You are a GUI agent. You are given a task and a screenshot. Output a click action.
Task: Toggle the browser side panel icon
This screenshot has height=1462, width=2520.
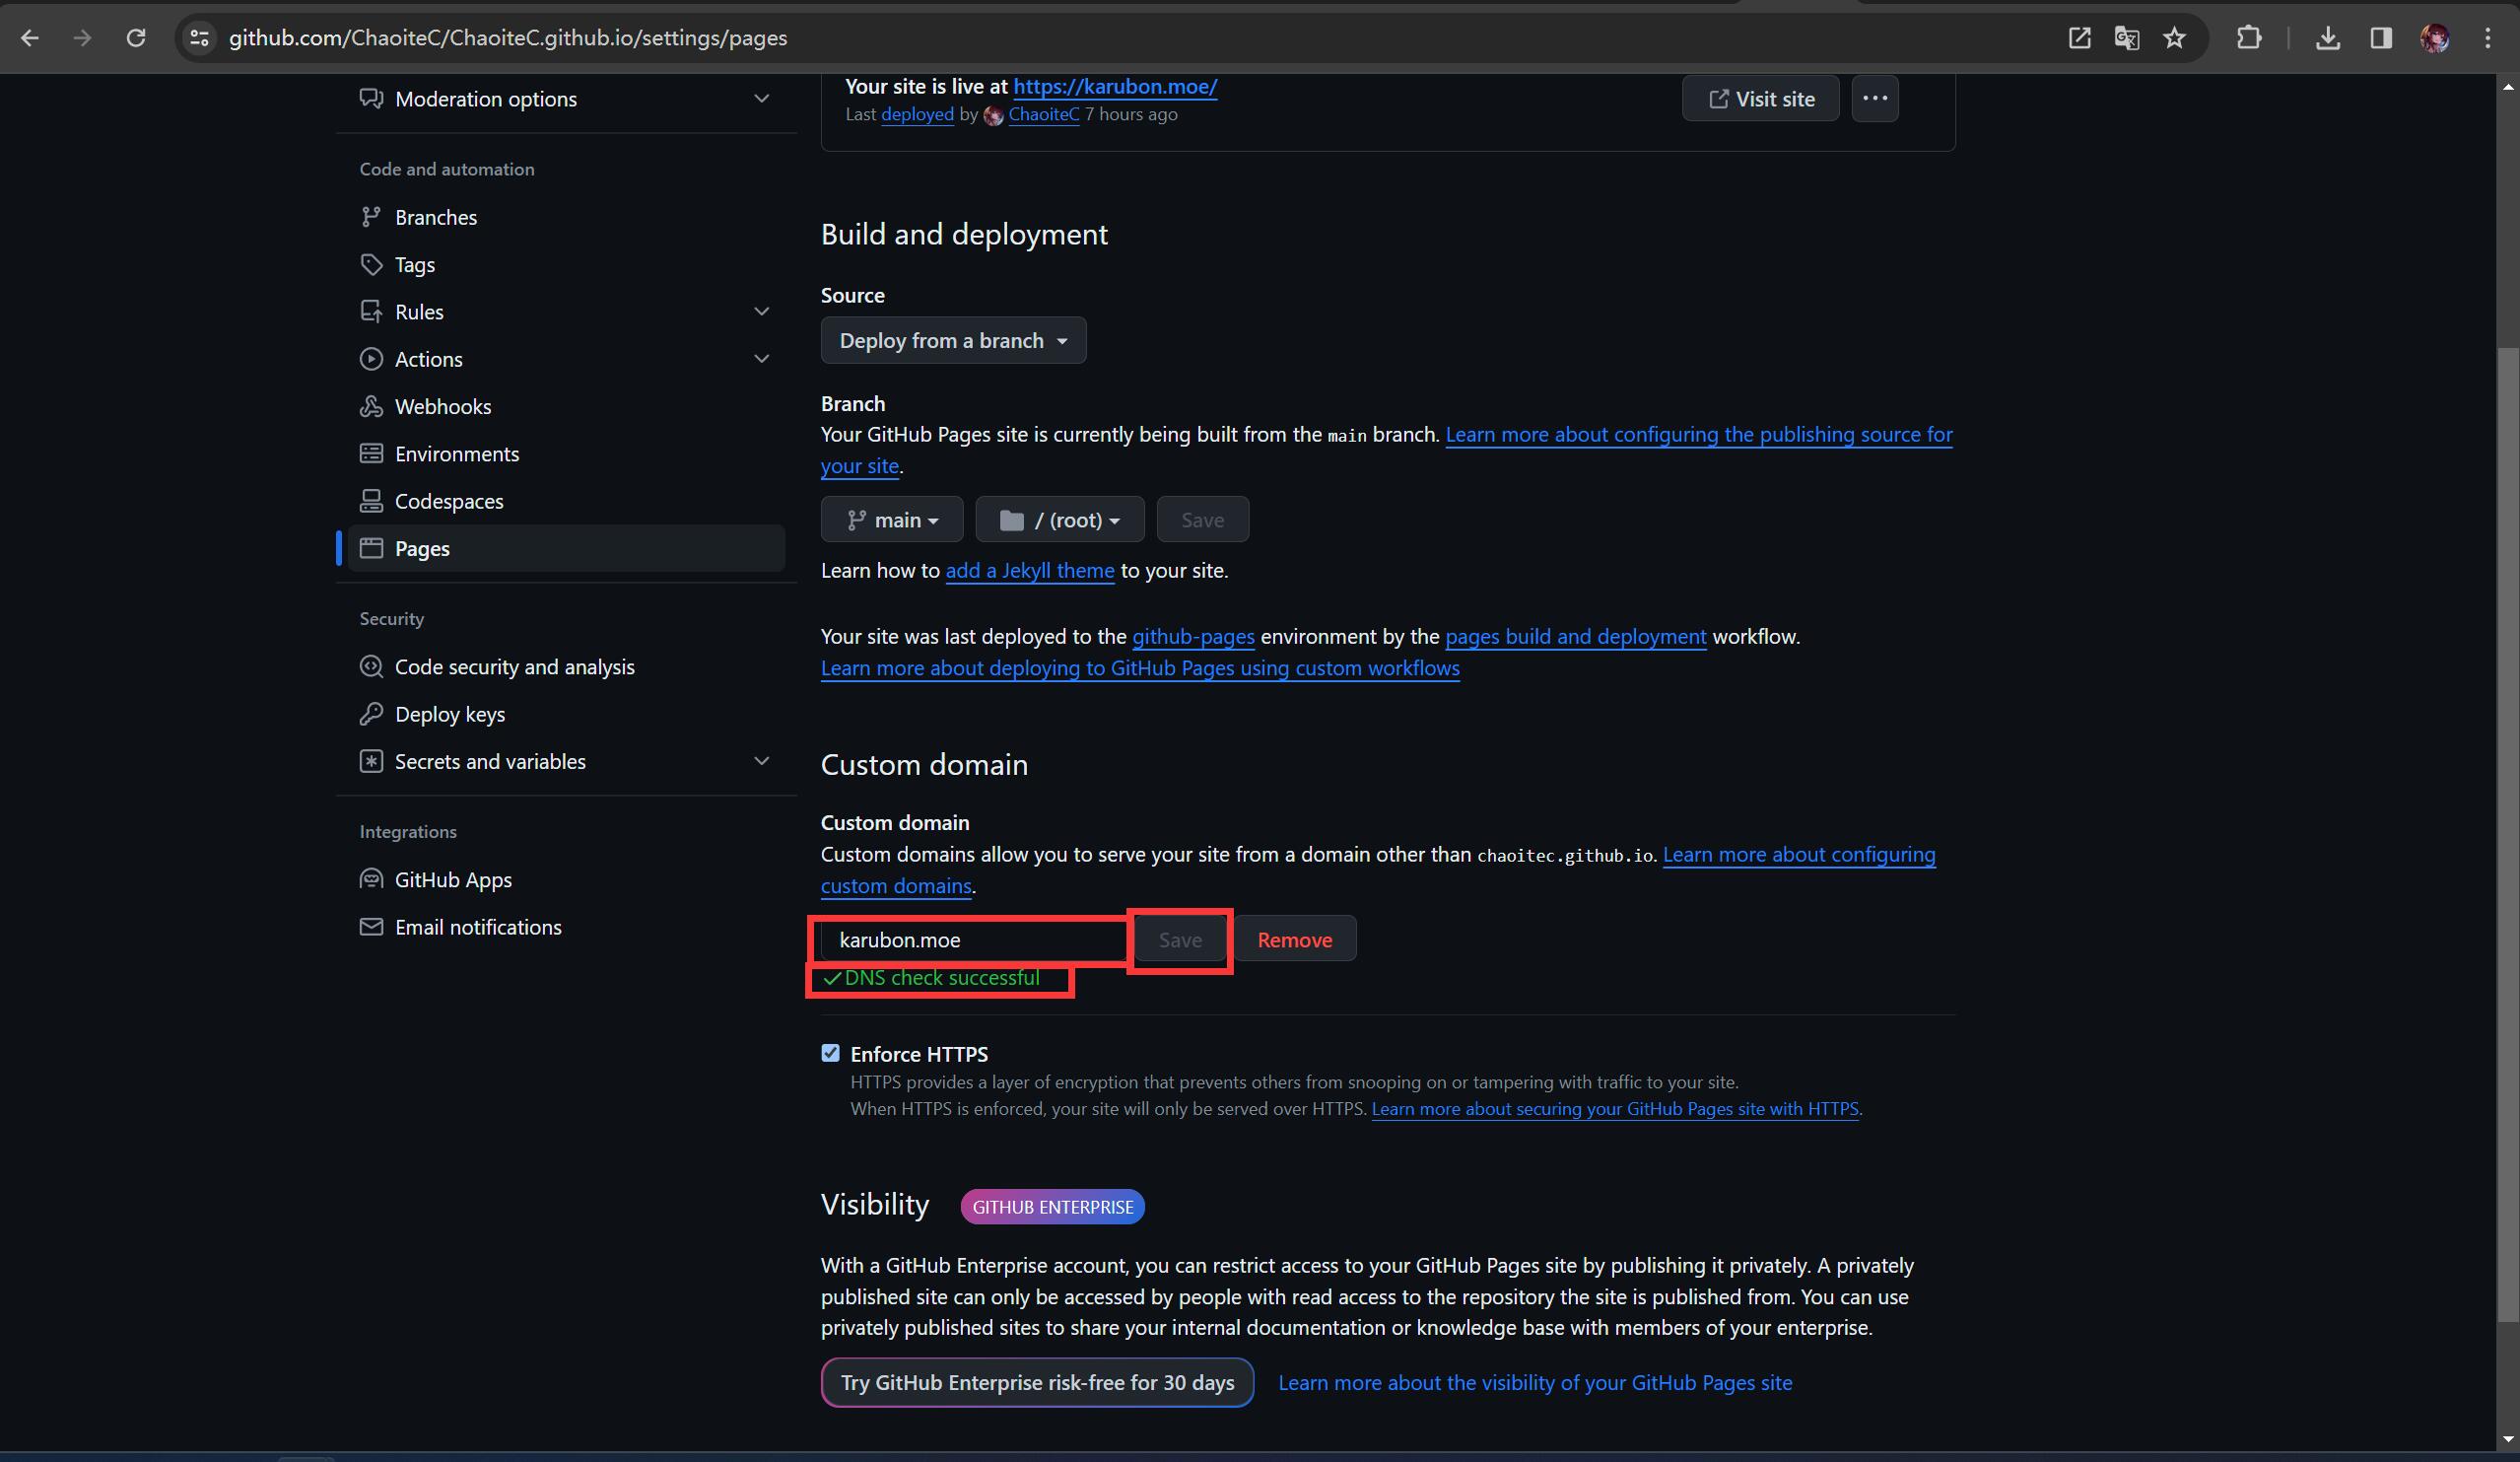click(x=2381, y=38)
